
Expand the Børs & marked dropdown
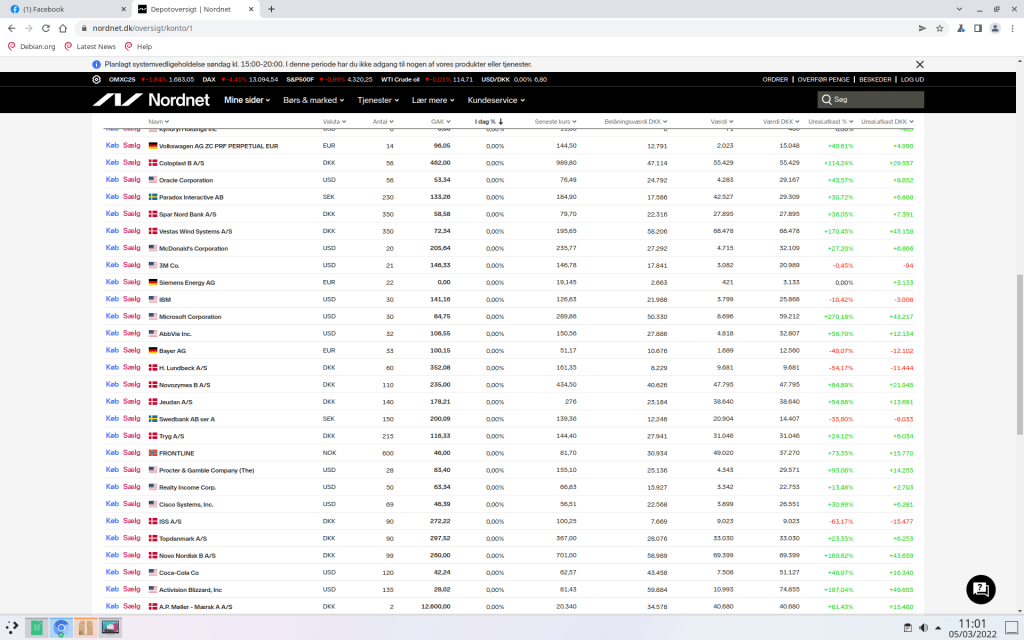pos(313,100)
